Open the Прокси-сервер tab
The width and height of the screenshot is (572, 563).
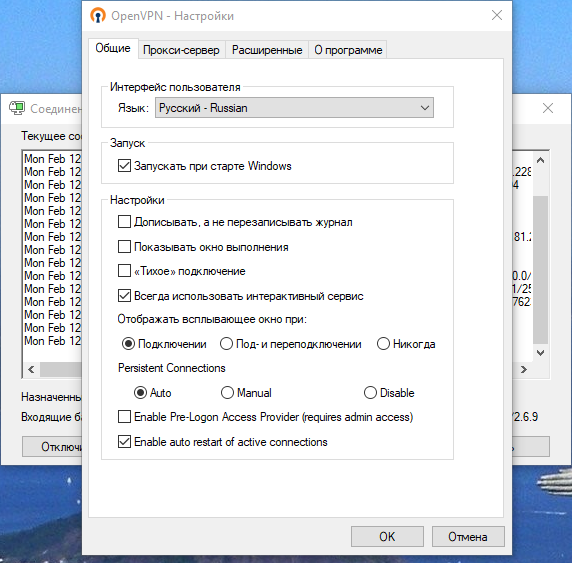pyautogui.click(x=181, y=50)
